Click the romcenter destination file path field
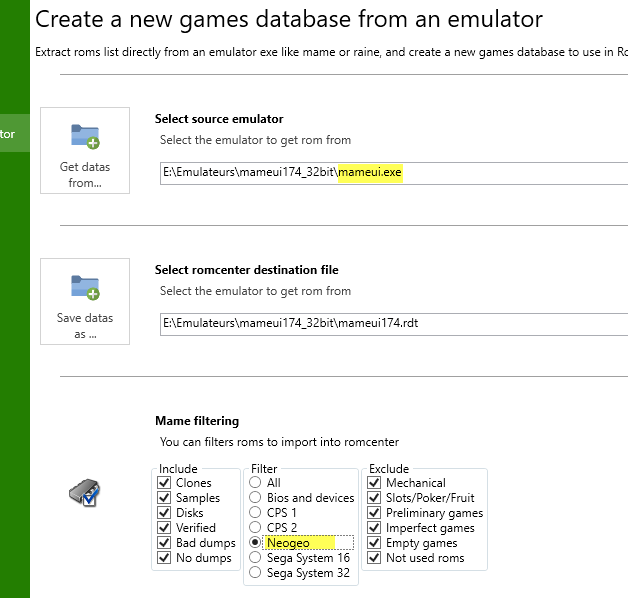 pos(394,324)
